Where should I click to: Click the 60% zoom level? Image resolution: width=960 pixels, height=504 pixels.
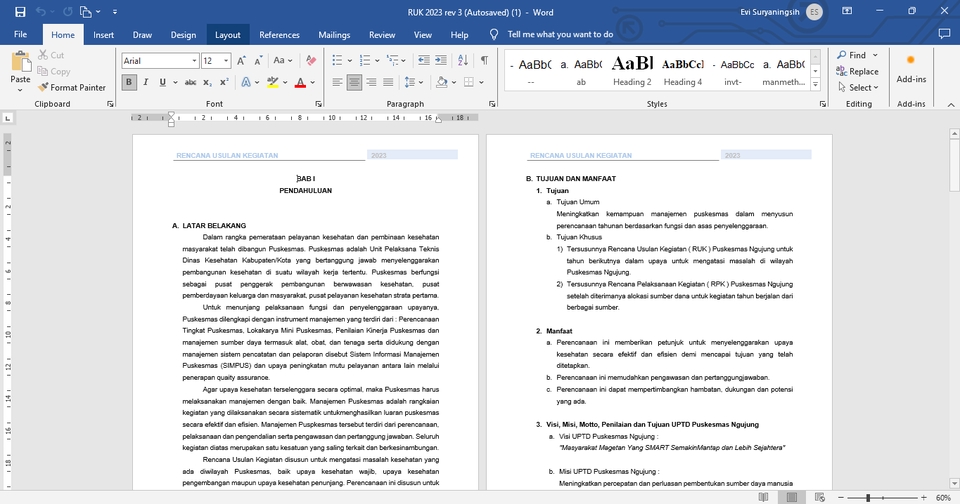pos(943,498)
